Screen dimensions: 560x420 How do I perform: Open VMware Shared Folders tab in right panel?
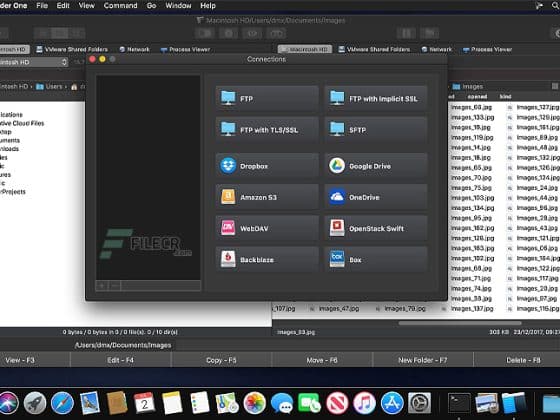(x=374, y=49)
